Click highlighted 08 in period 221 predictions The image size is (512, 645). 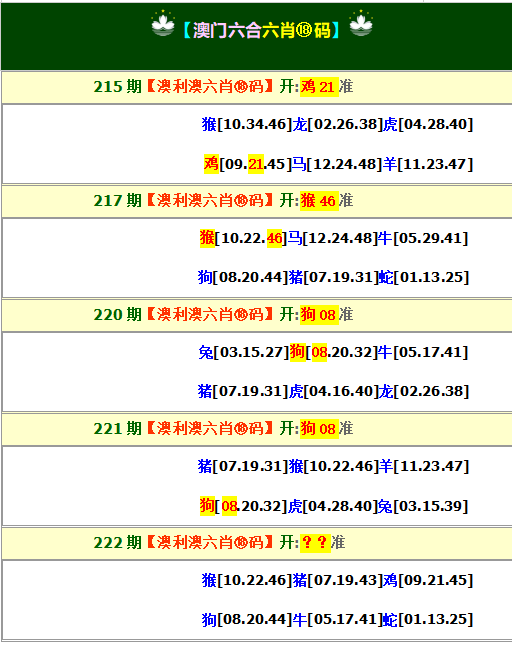pos(229,506)
